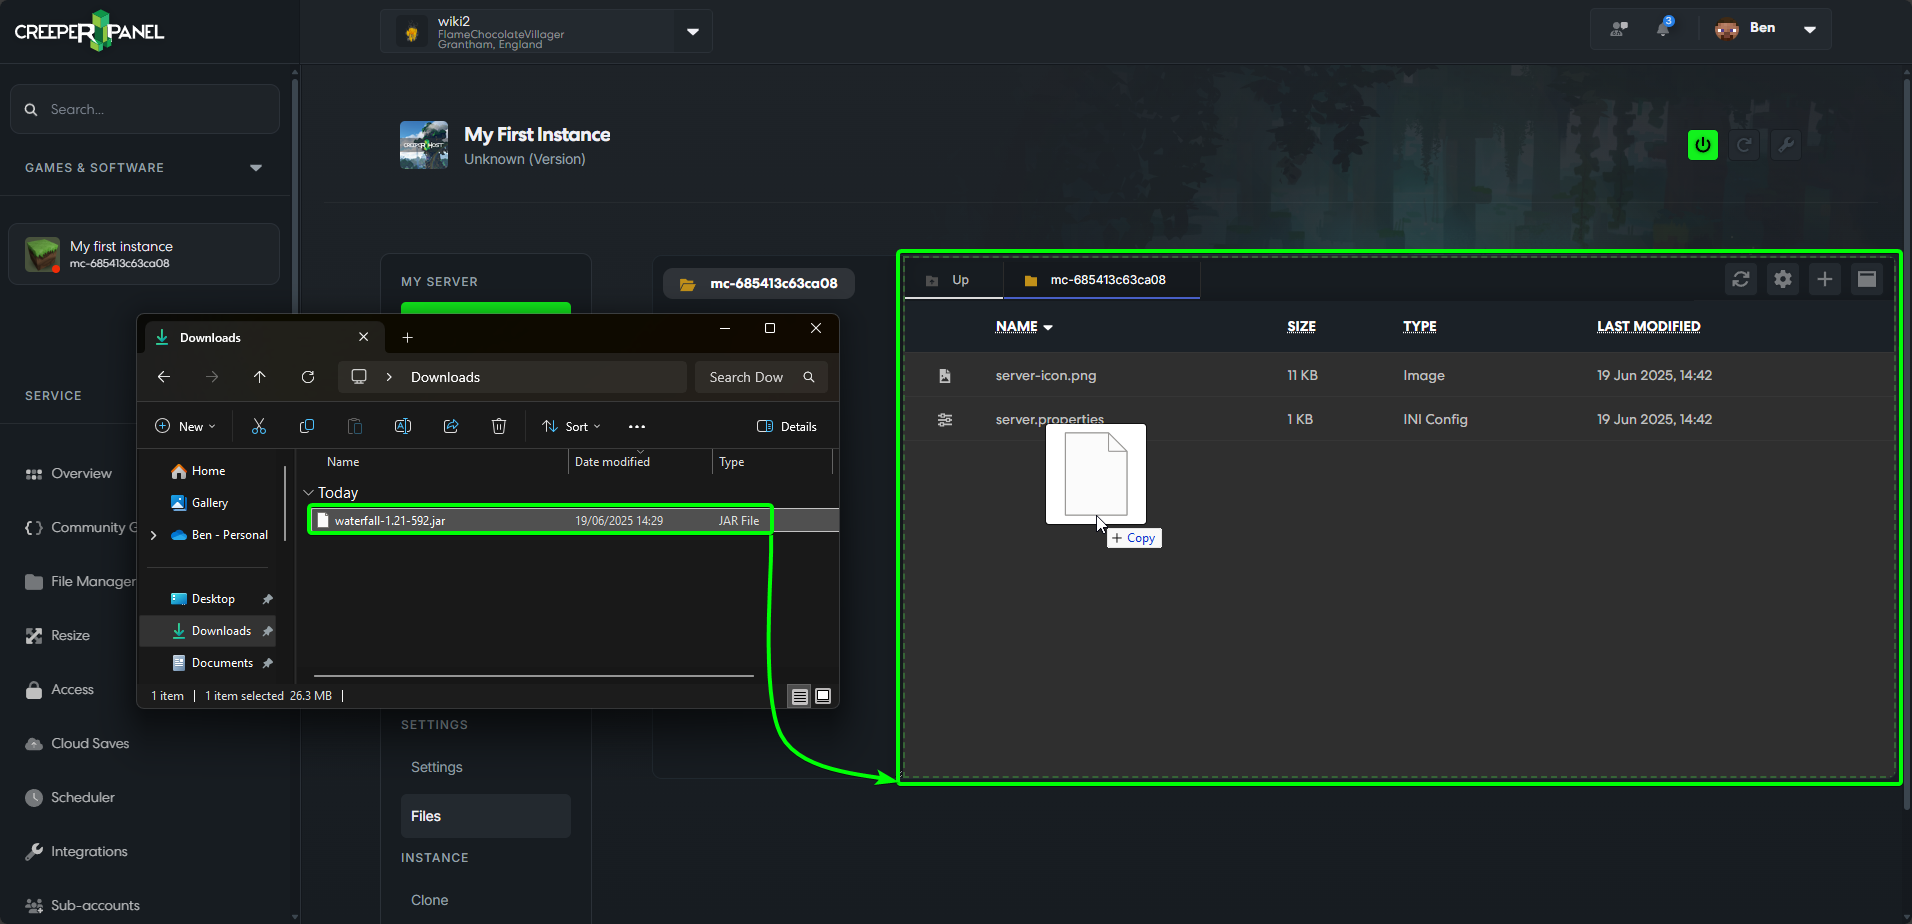The height and width of the screenshot is (924, 1912).
Task: Toggle the Details pane in Explorer
Action: pyautogui.click(x=787, y=426)
